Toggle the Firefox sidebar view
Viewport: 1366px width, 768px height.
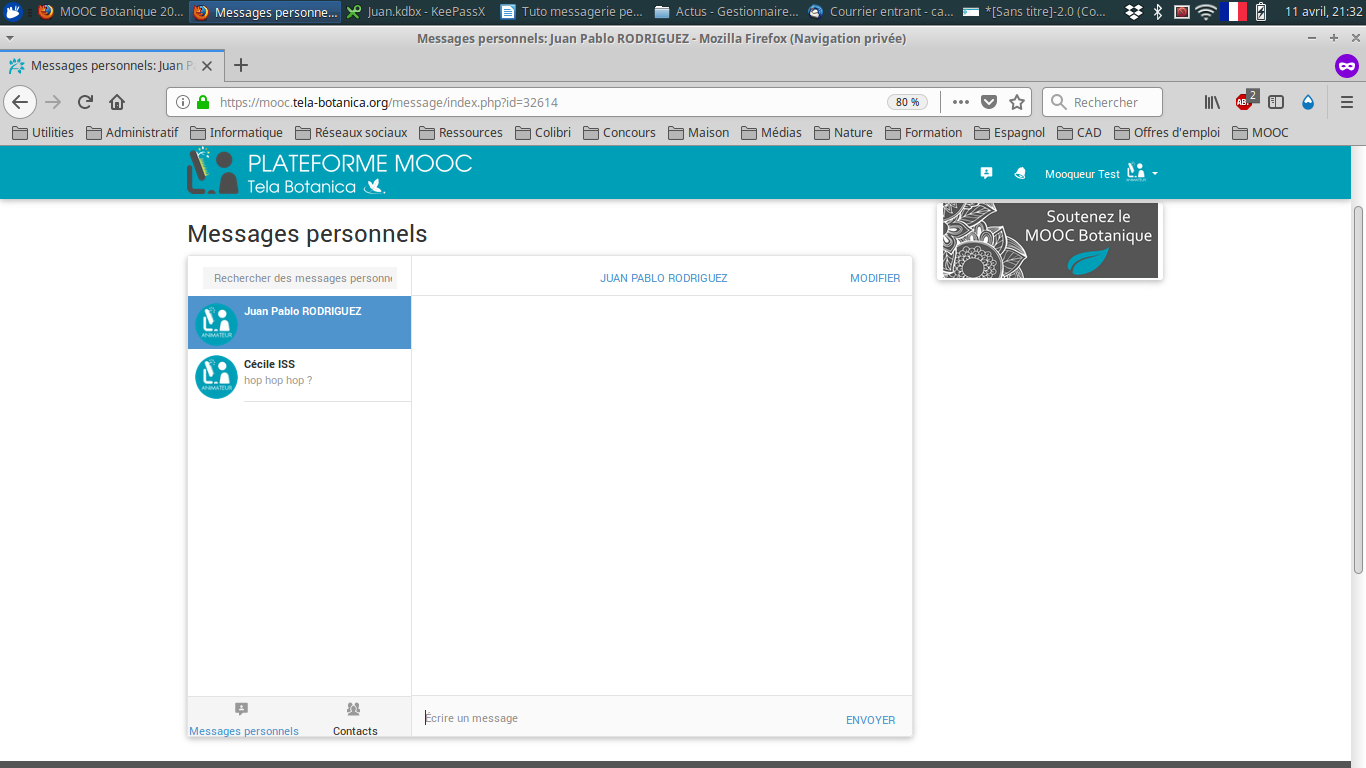point(1276,102)
